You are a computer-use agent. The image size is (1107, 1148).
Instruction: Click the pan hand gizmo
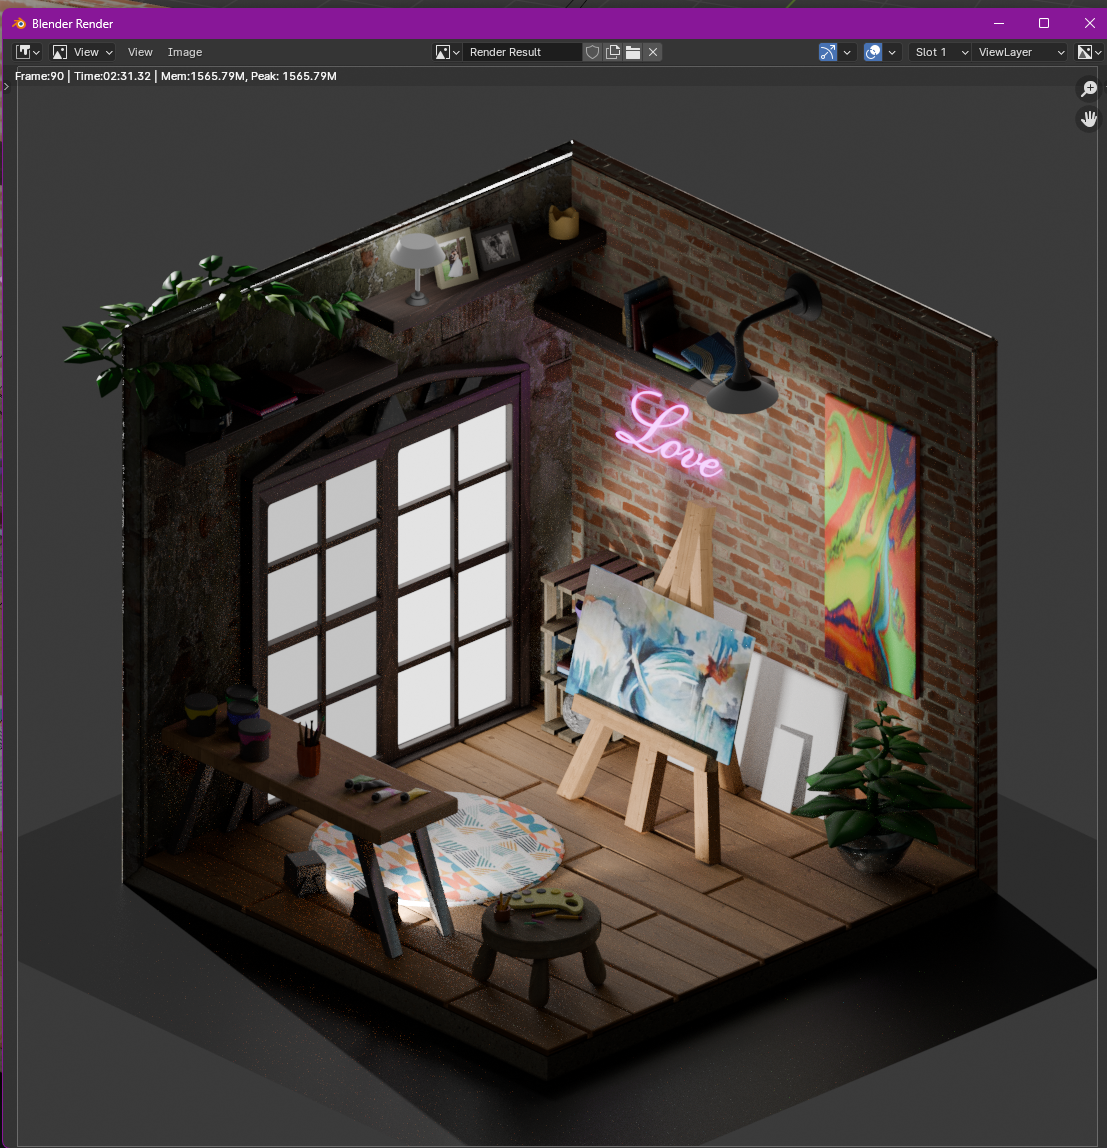click(x=1089, y=119)
